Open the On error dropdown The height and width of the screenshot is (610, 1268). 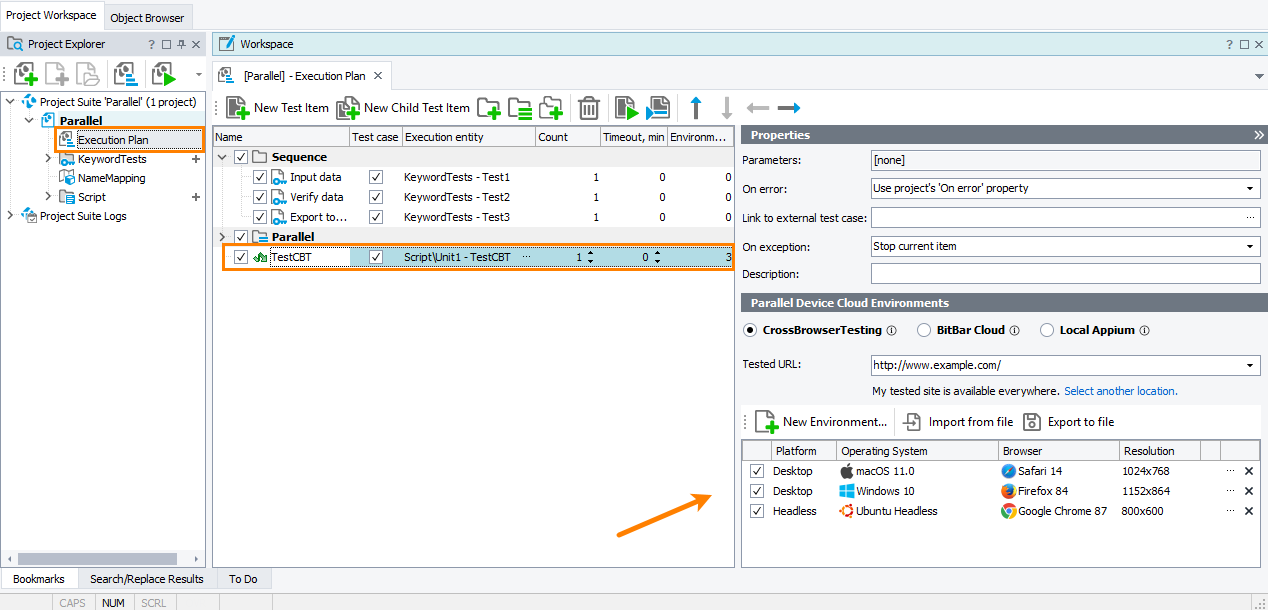tap(1251, 188)
